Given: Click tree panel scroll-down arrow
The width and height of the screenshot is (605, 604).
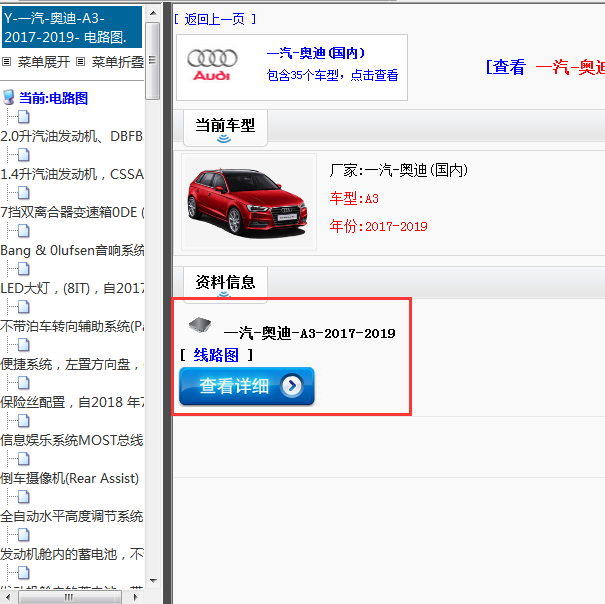Looking at the screenshot, I should coord(153,580).
